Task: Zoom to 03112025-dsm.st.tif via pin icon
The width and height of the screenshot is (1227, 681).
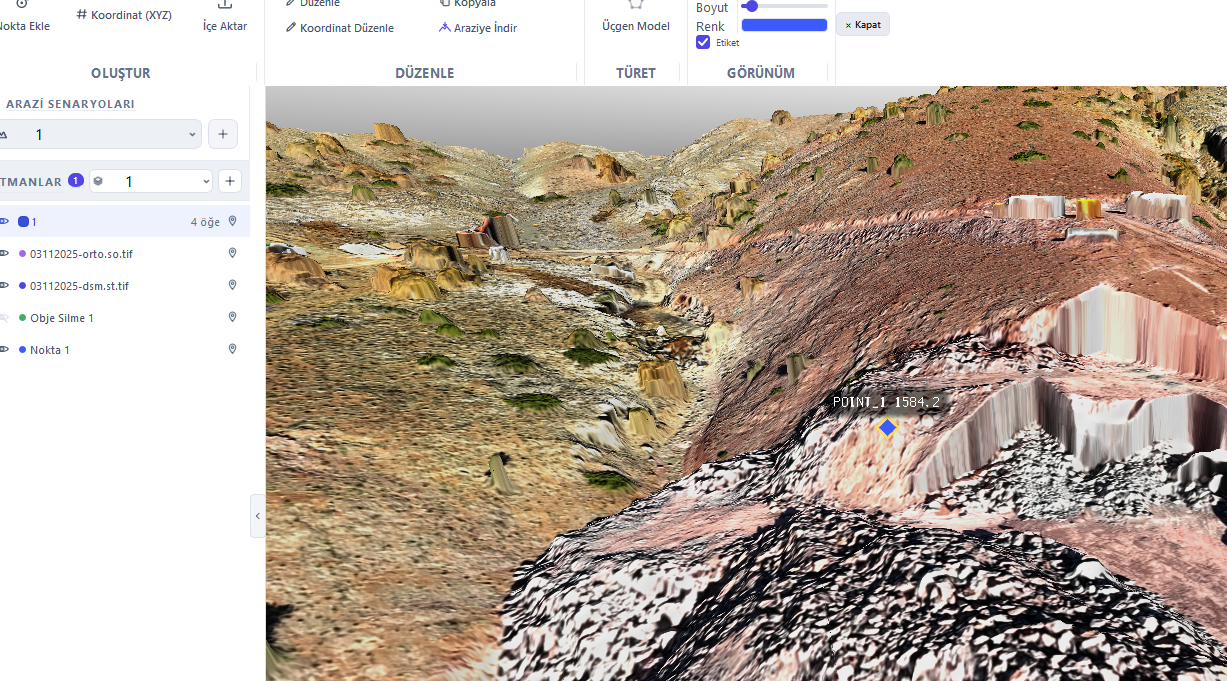Action: pos(233,285)
